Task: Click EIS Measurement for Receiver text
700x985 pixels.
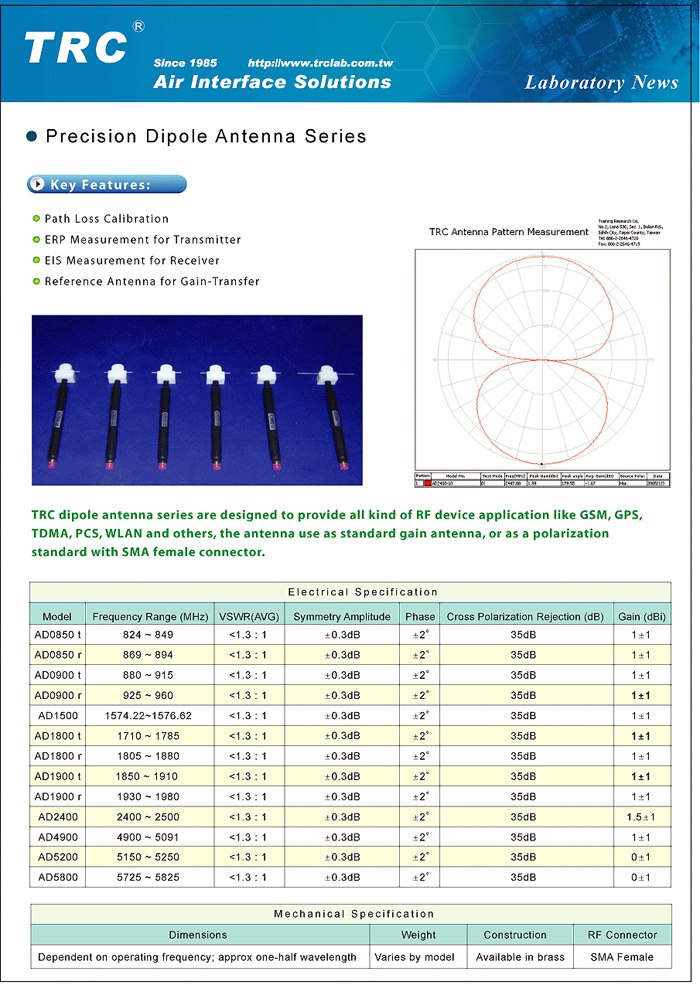Action: pyautogui.click(x=132, y=260)
